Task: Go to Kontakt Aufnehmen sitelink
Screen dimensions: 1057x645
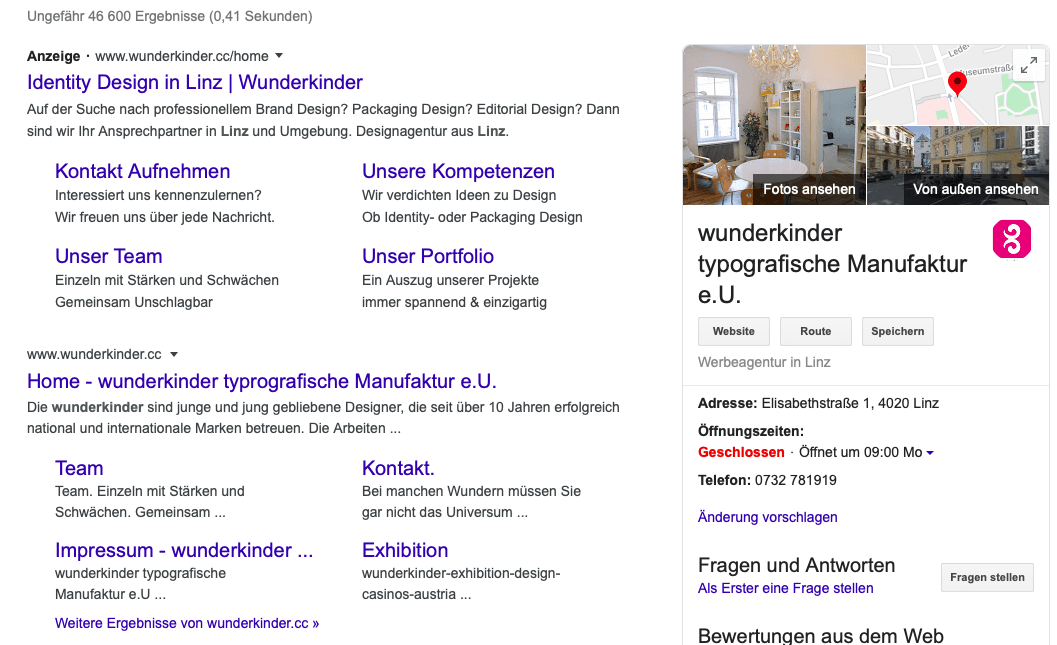Action: [x=143, y=171]
